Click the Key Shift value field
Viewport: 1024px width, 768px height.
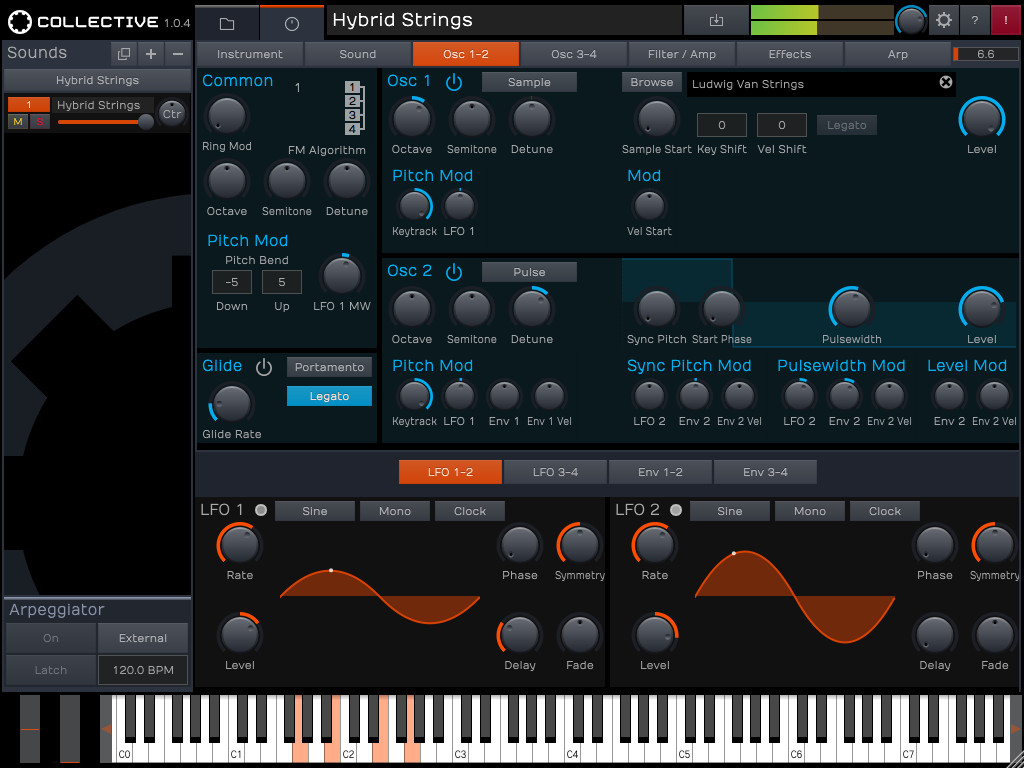click(721, 125)
